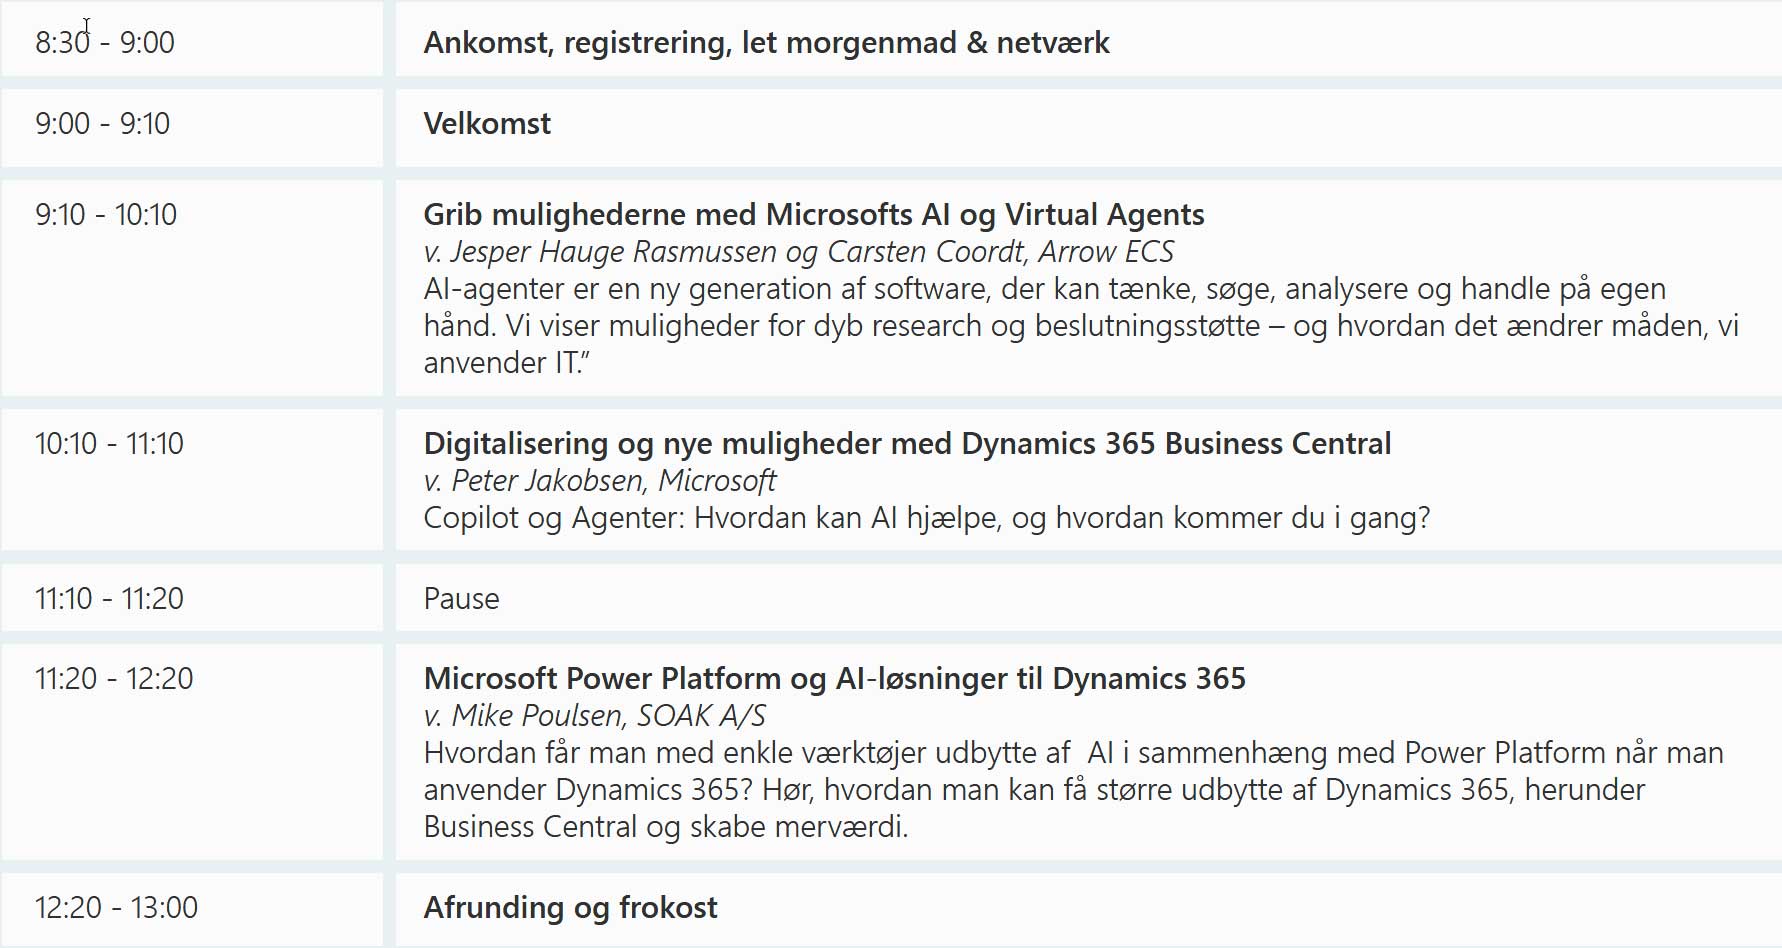This screenshot has width=1782, height=948.
Task: Click the 9:00 - 9:10 time cell
Action: tap(103, 123)
